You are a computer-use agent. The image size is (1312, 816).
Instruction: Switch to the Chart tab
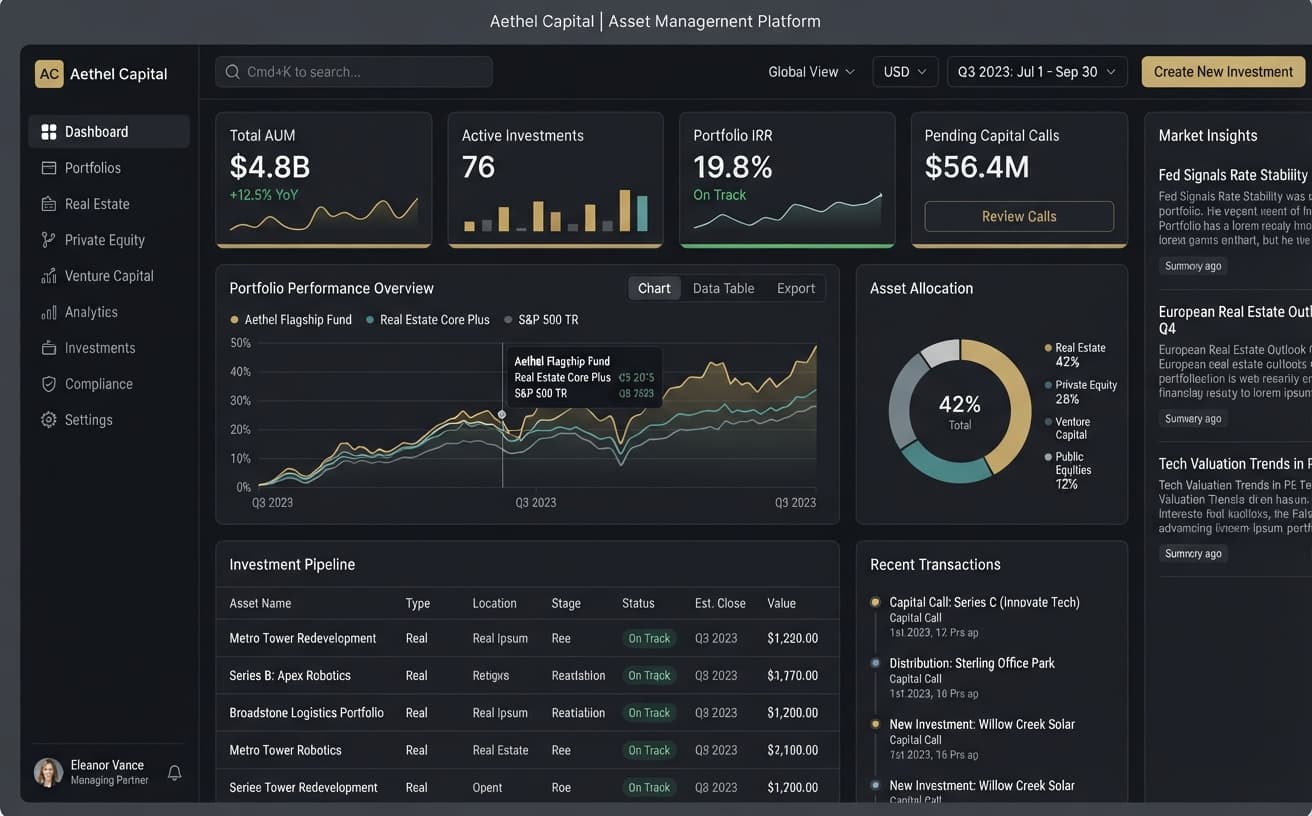pos(654,288)
